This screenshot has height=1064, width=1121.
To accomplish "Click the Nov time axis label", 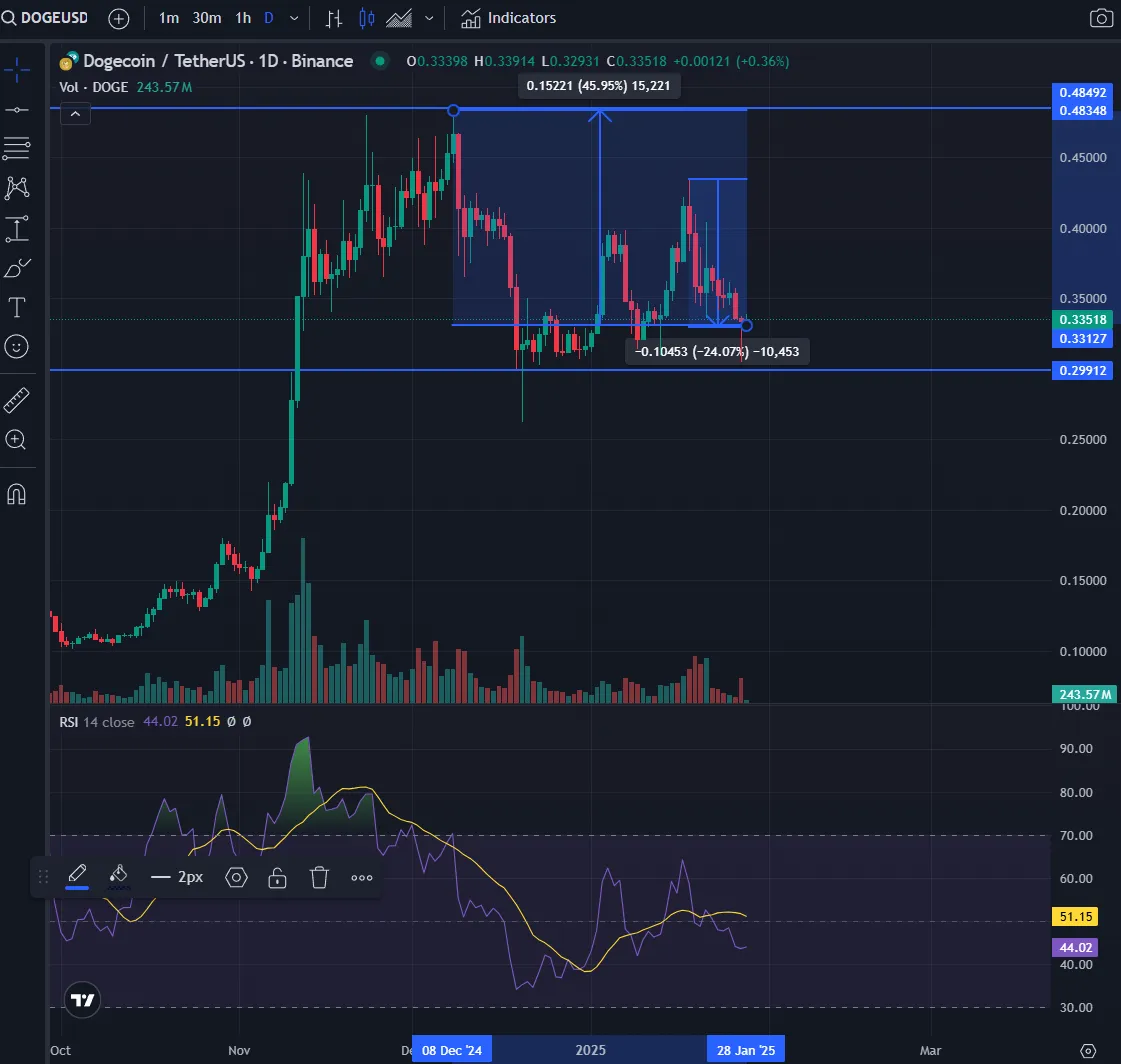I will [x=239, y=1050].
